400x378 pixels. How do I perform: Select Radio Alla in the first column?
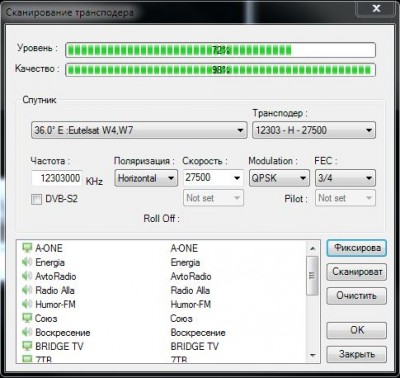(55, 290)
